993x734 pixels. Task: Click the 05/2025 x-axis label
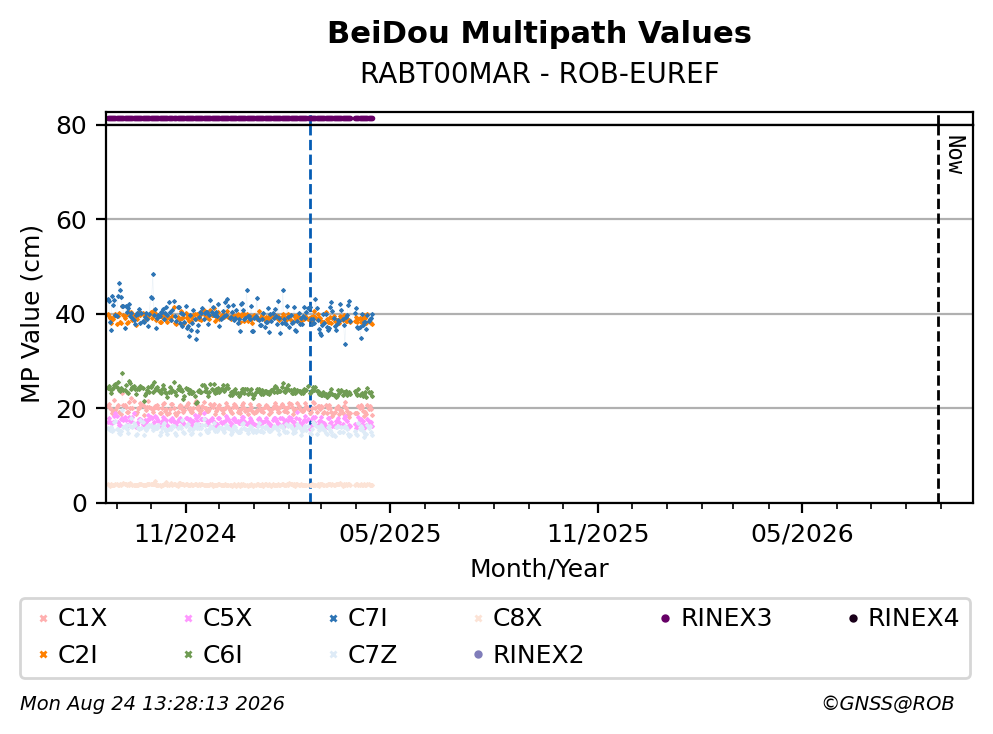click(x=390, y=534)
